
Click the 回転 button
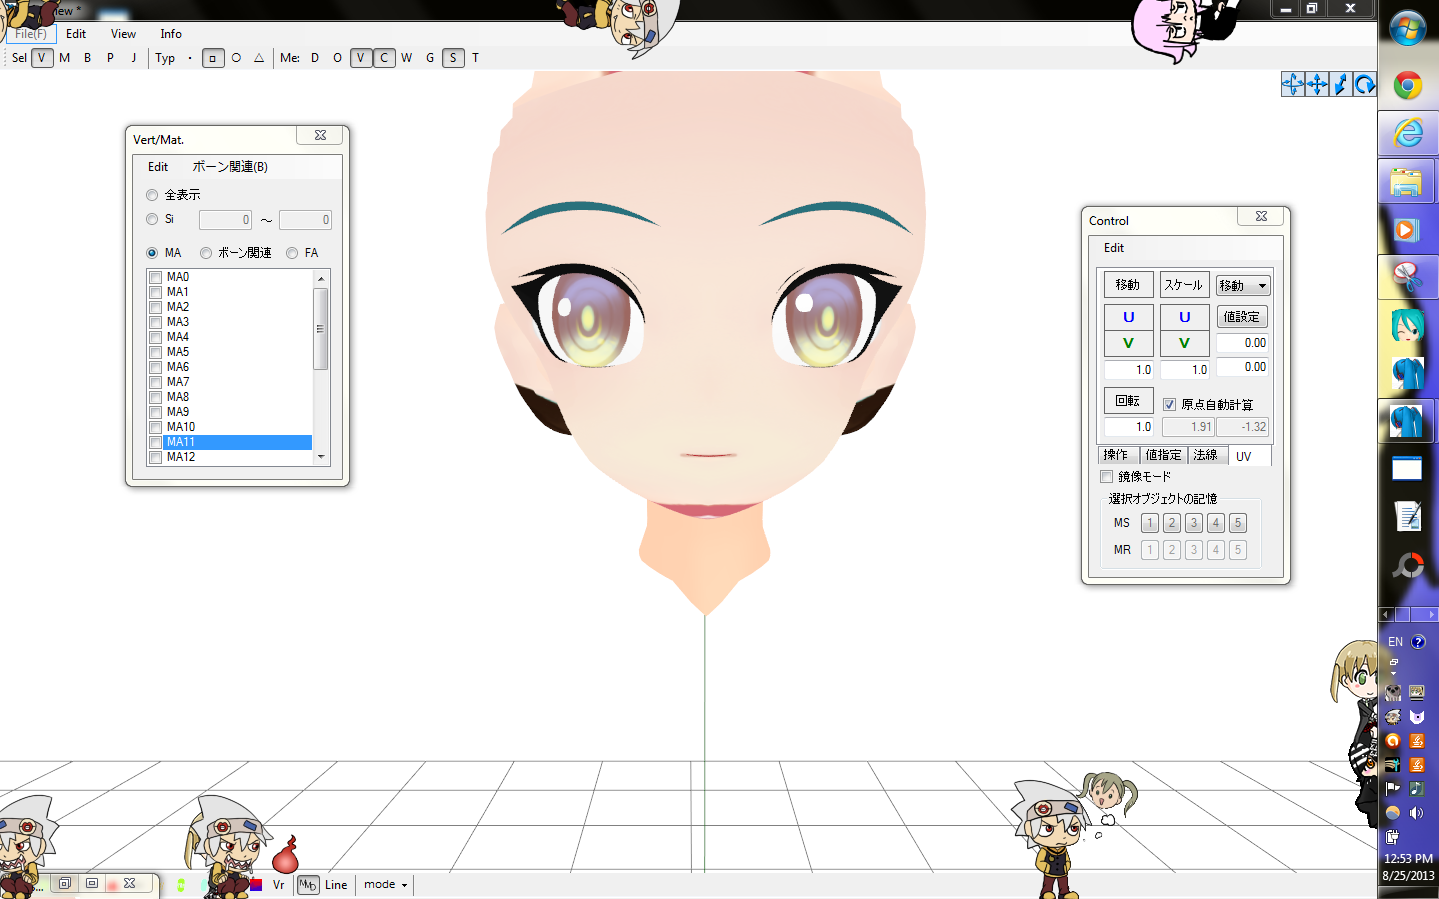point(1128,401)
